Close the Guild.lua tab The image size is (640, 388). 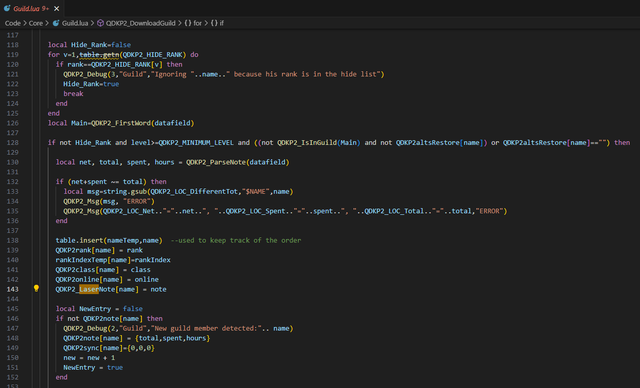click(x=56, y=9)
